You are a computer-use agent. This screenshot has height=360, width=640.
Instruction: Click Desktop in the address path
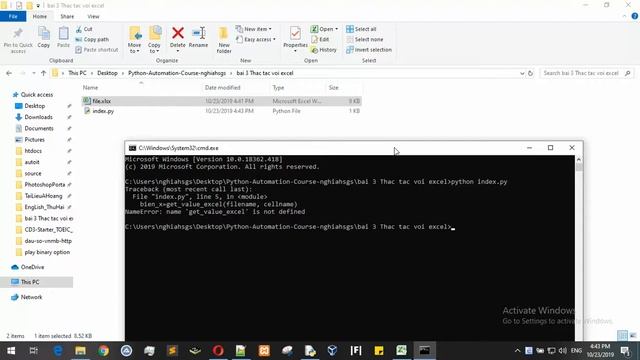point(107,73)
